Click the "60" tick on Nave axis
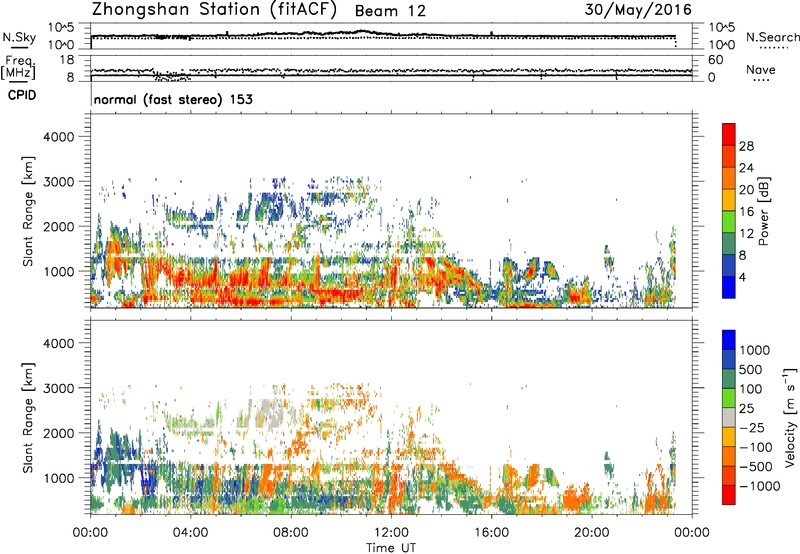Image resolution: width=800 pixels, height=554 pixels. 715,60
